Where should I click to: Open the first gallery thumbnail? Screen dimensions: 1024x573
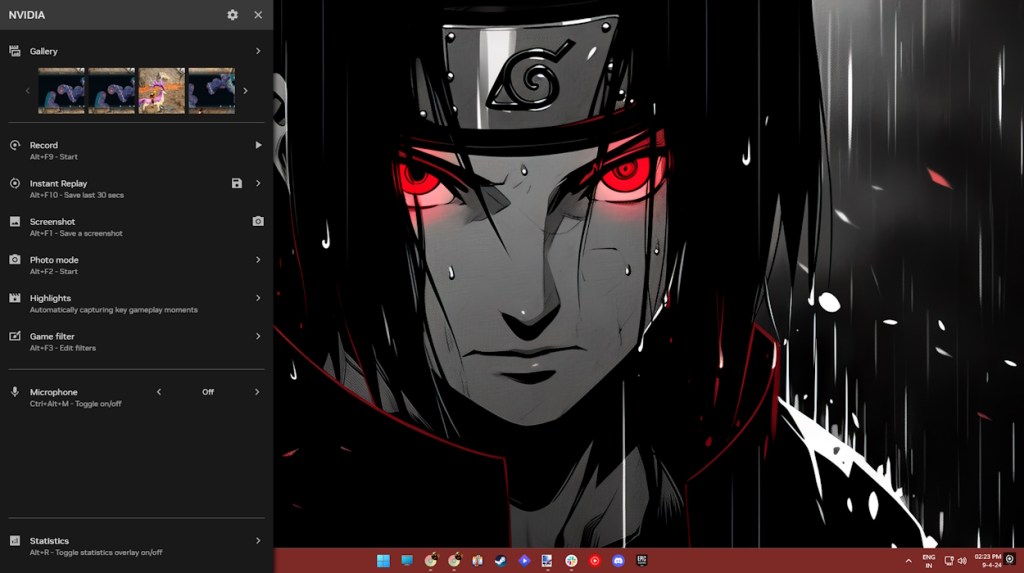(x=61, y=91)
